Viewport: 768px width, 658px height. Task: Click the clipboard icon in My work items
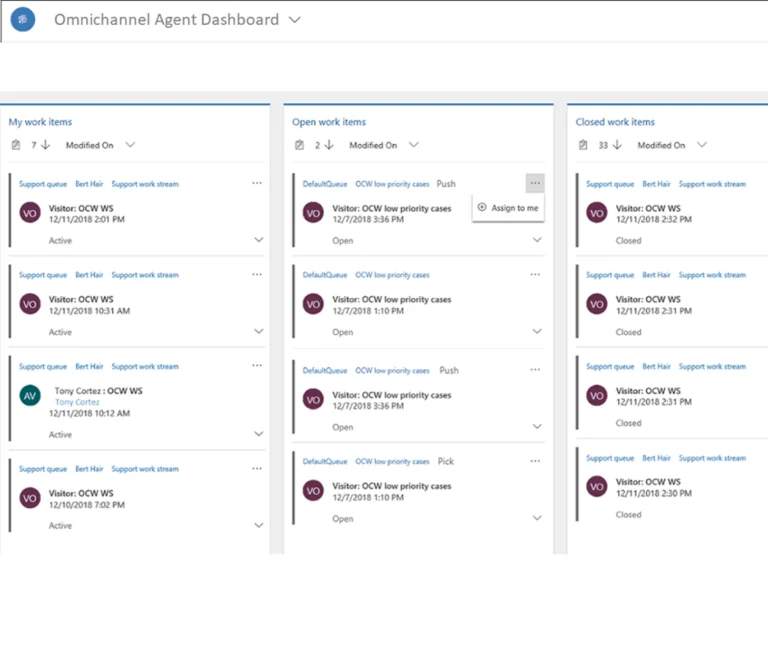click(x=16, y=145)
